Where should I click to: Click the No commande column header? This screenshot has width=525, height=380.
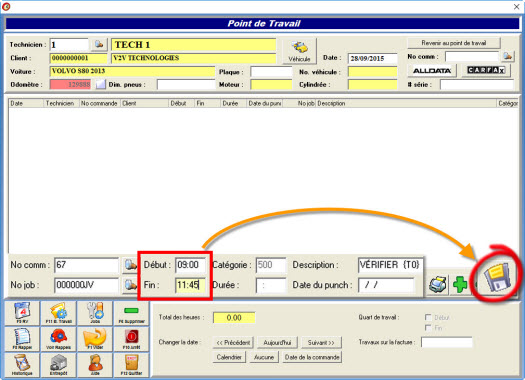click(x=100, y=103)
